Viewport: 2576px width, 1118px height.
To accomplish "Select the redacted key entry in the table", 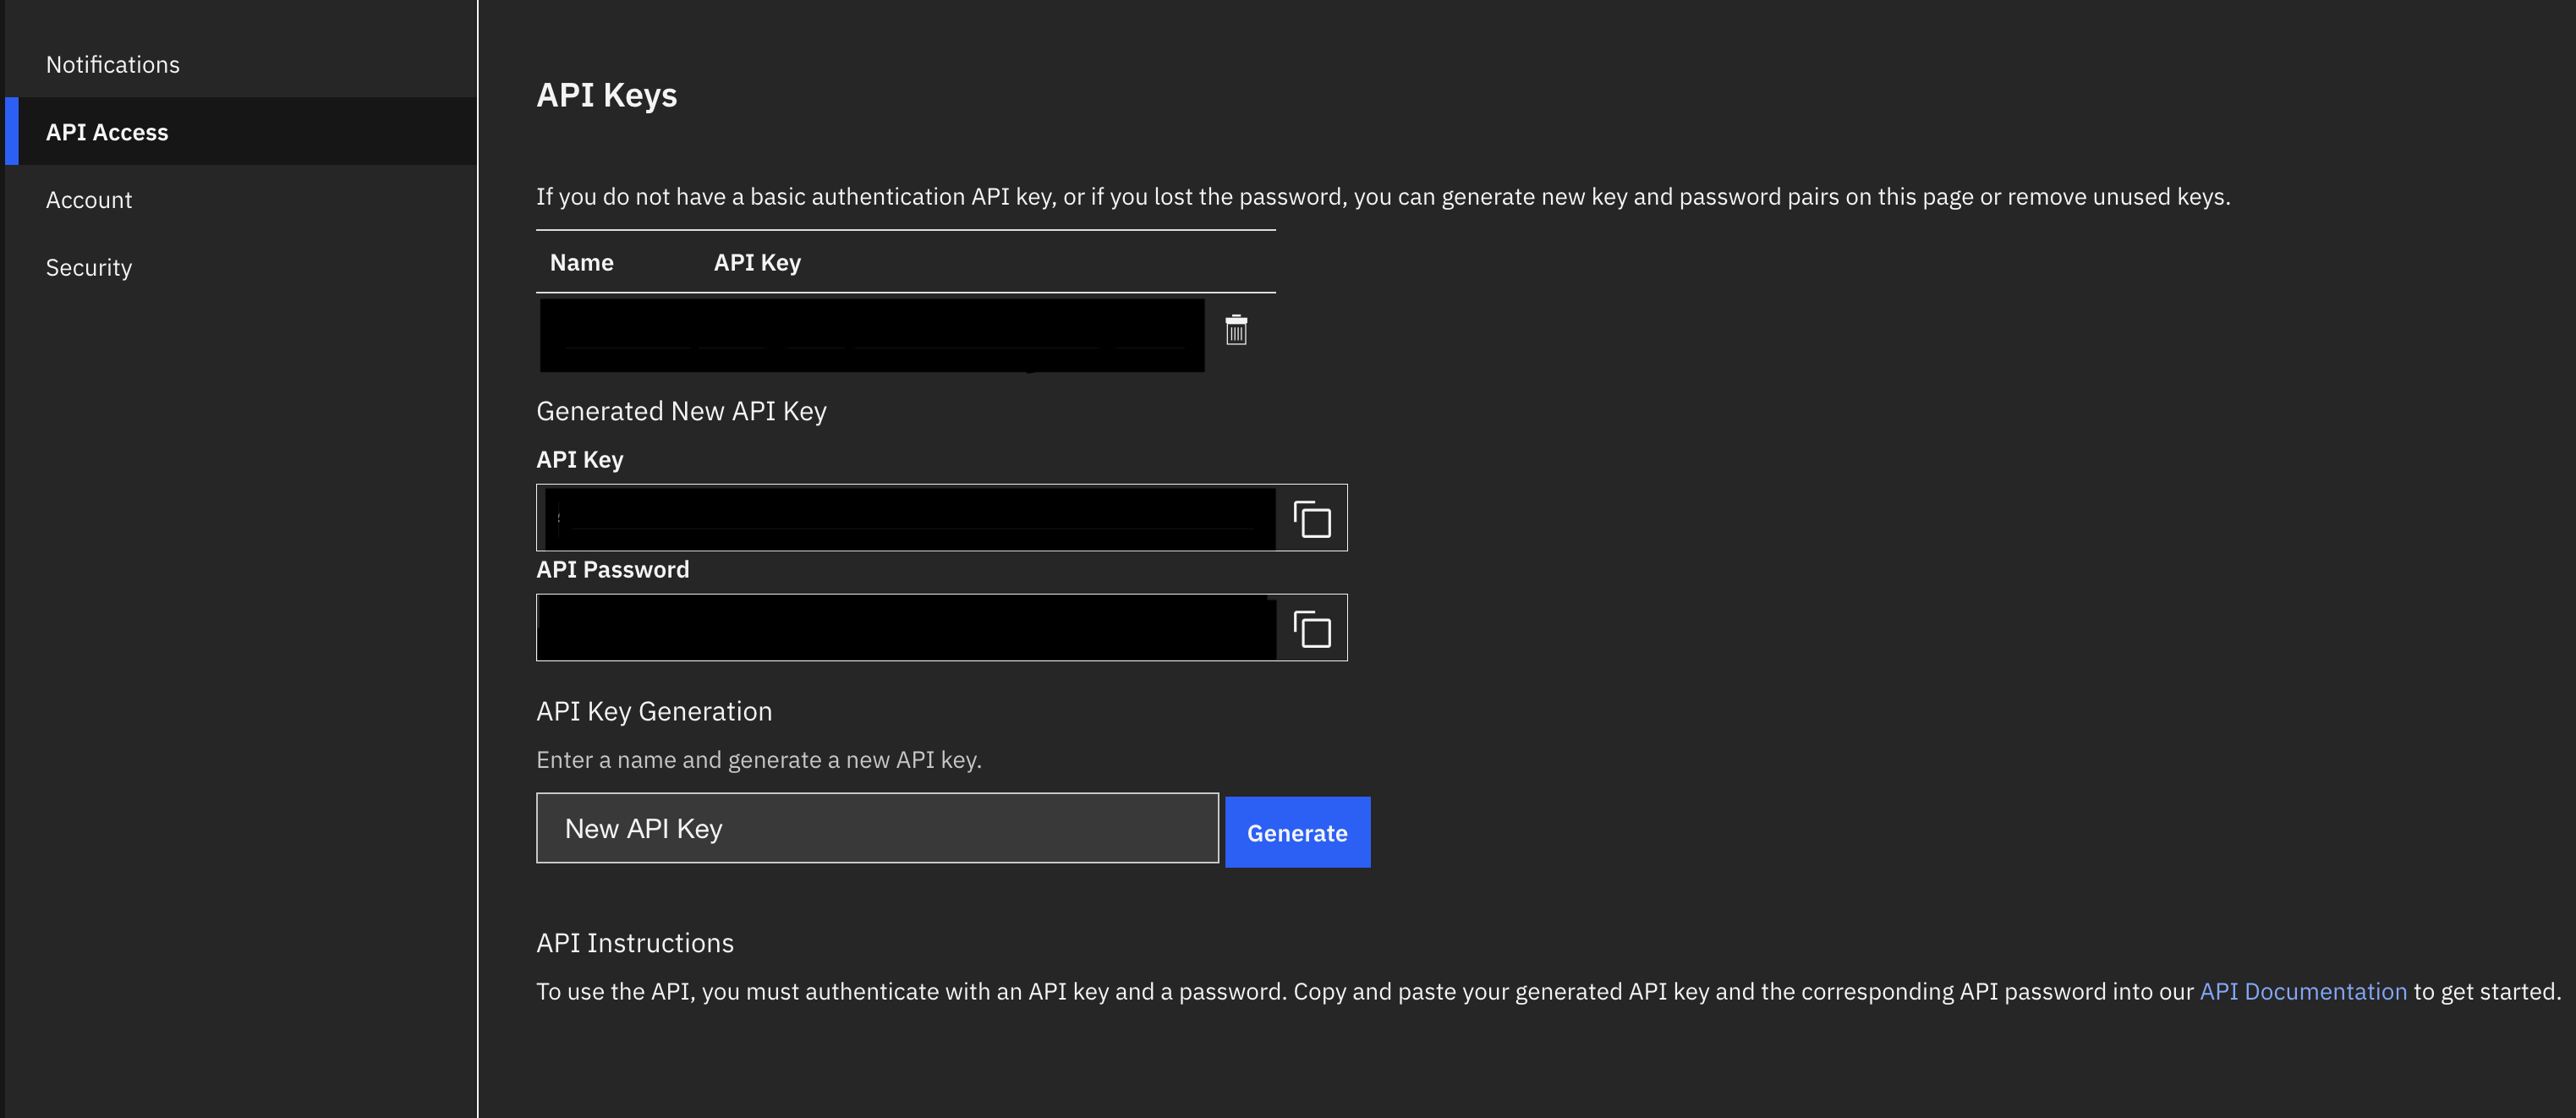I will [x=870, y=334].
